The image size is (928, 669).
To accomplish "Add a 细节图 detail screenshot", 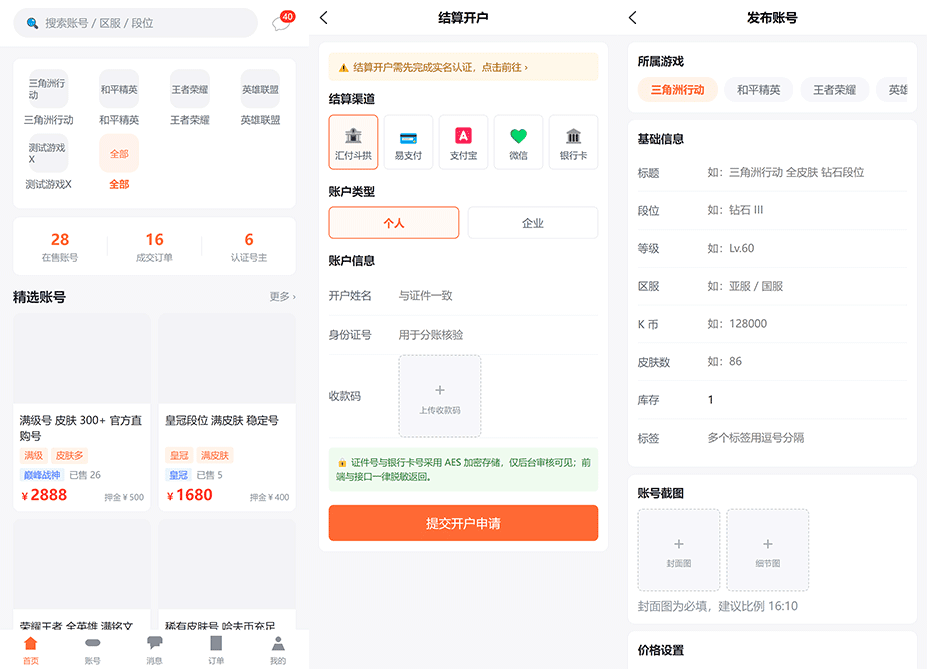I will [x=768, y=550].
